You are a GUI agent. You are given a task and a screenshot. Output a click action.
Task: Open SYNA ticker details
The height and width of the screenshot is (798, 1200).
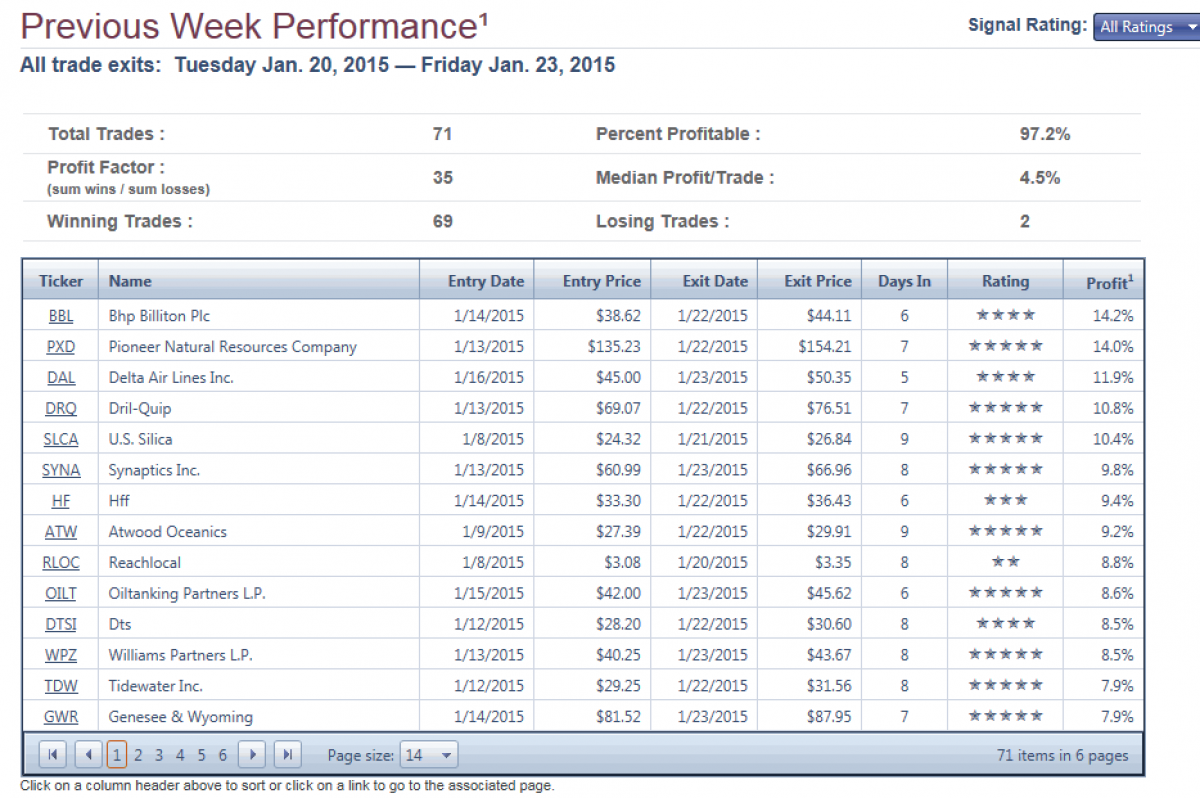61,470
